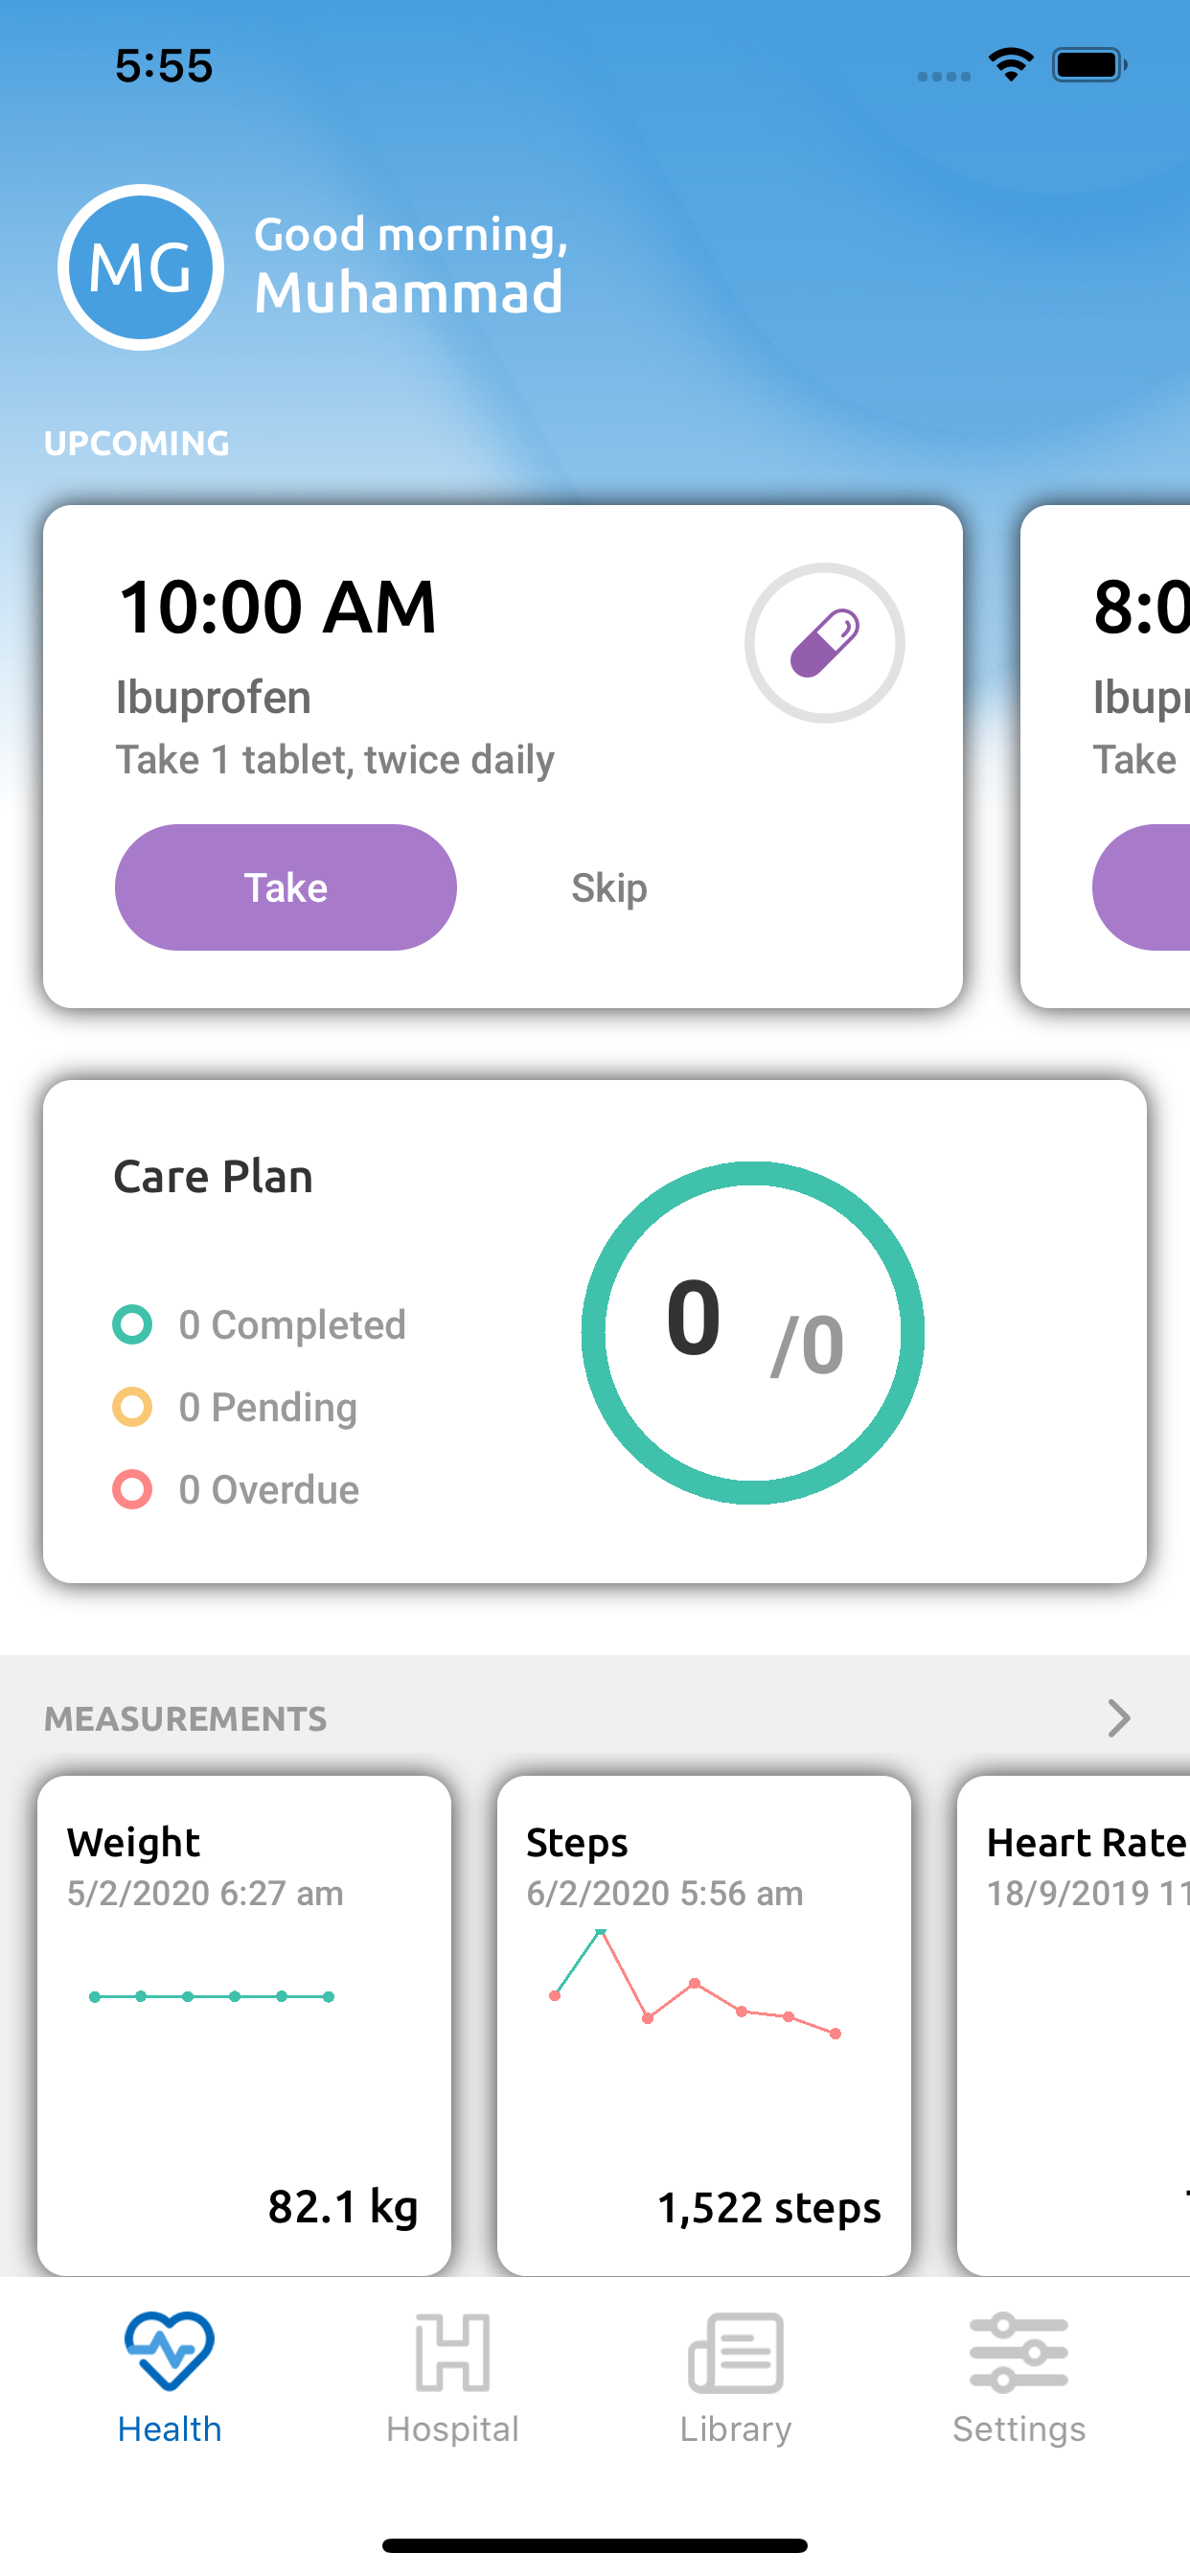Open the Hospital tab icon
Viewport: 1190px width, 2576px height.
[x=452, y=2352]
